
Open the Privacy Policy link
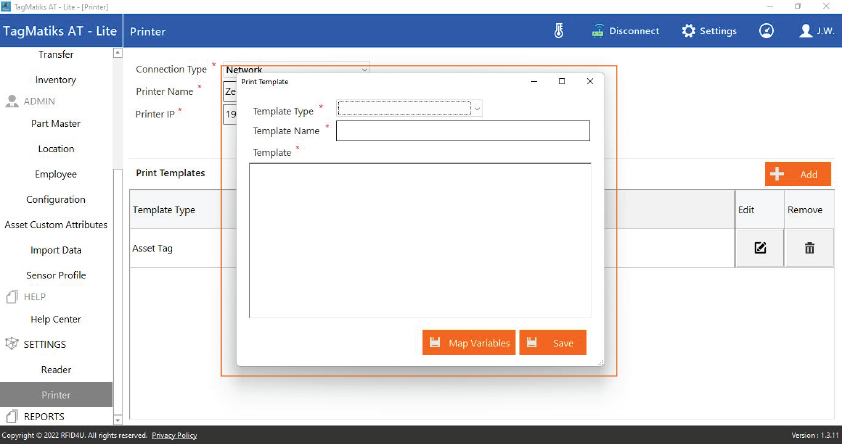[x=174, y=436]
